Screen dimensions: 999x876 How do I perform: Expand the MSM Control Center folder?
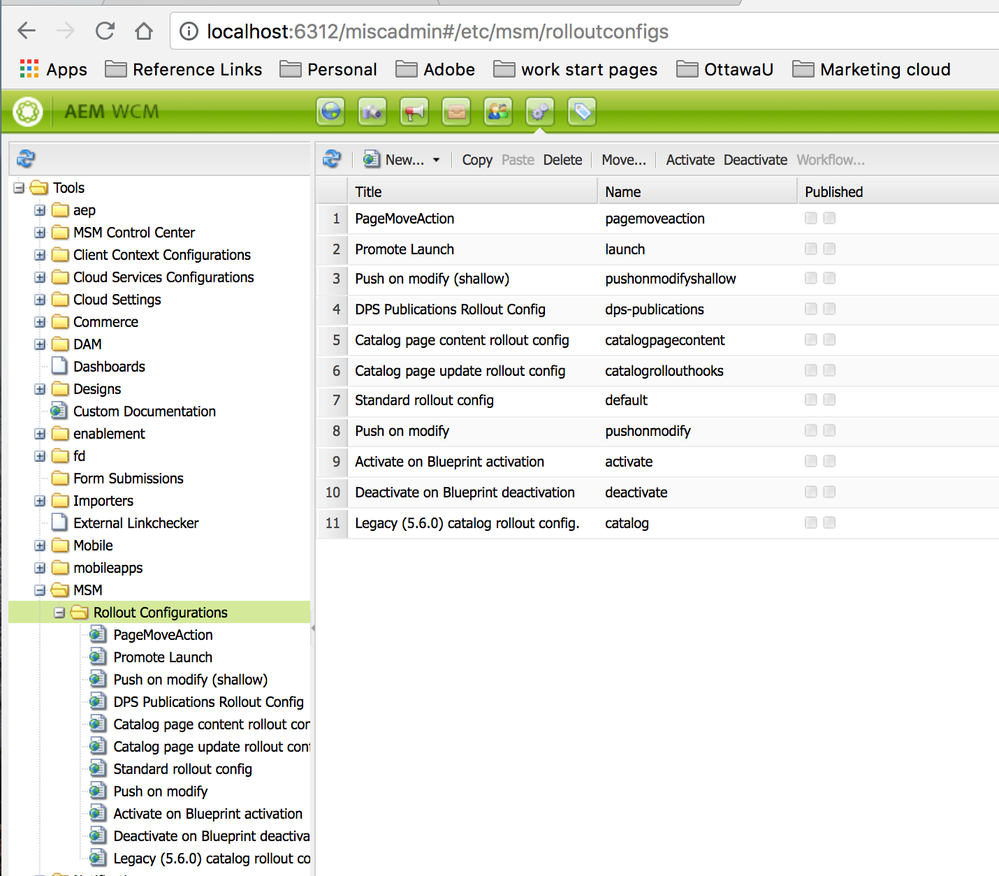pyautogui.click(x=40, y=233)
